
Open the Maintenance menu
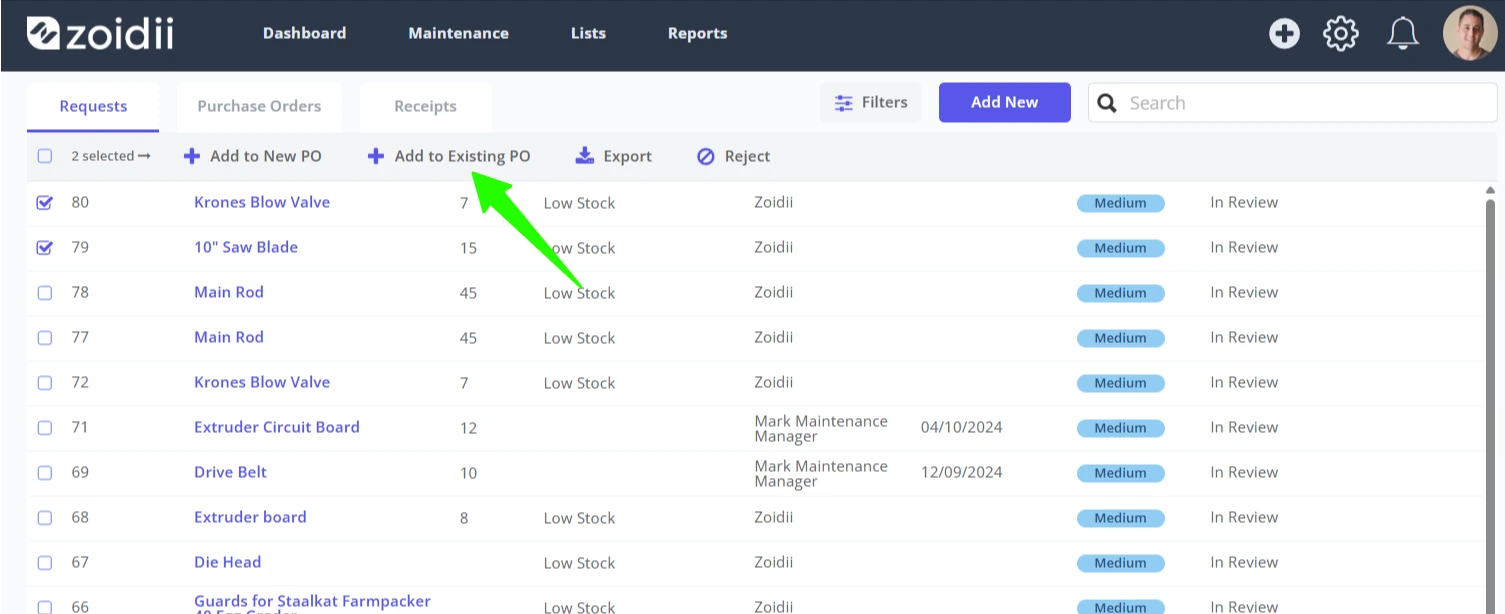[458, 33]
